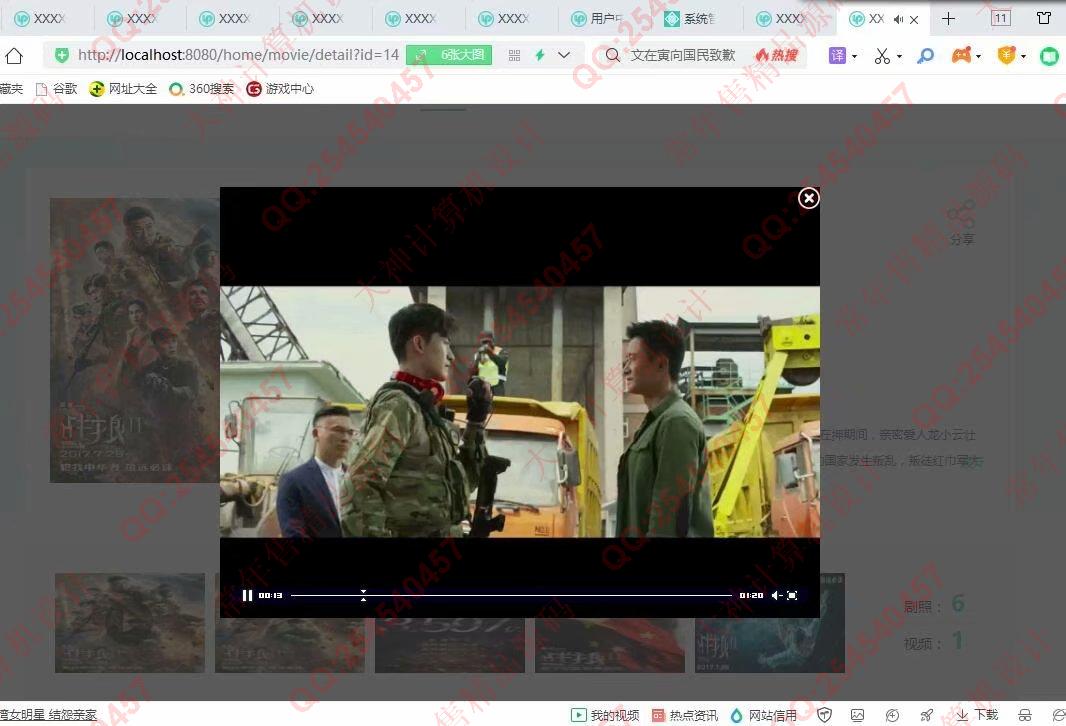Open the 游戏中心 bookmark
The height and width of the screenshot is (726, 1066).
click(x=280, y=89)
